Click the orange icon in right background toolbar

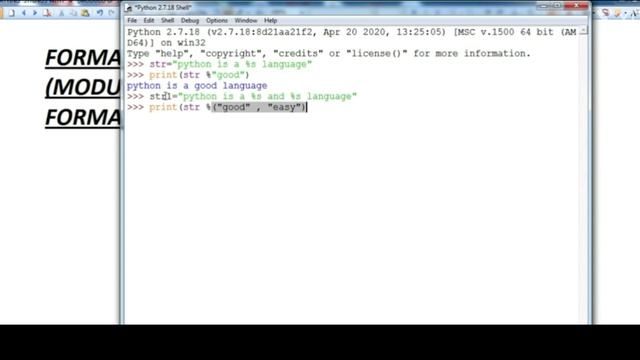[x=617, y=13]
